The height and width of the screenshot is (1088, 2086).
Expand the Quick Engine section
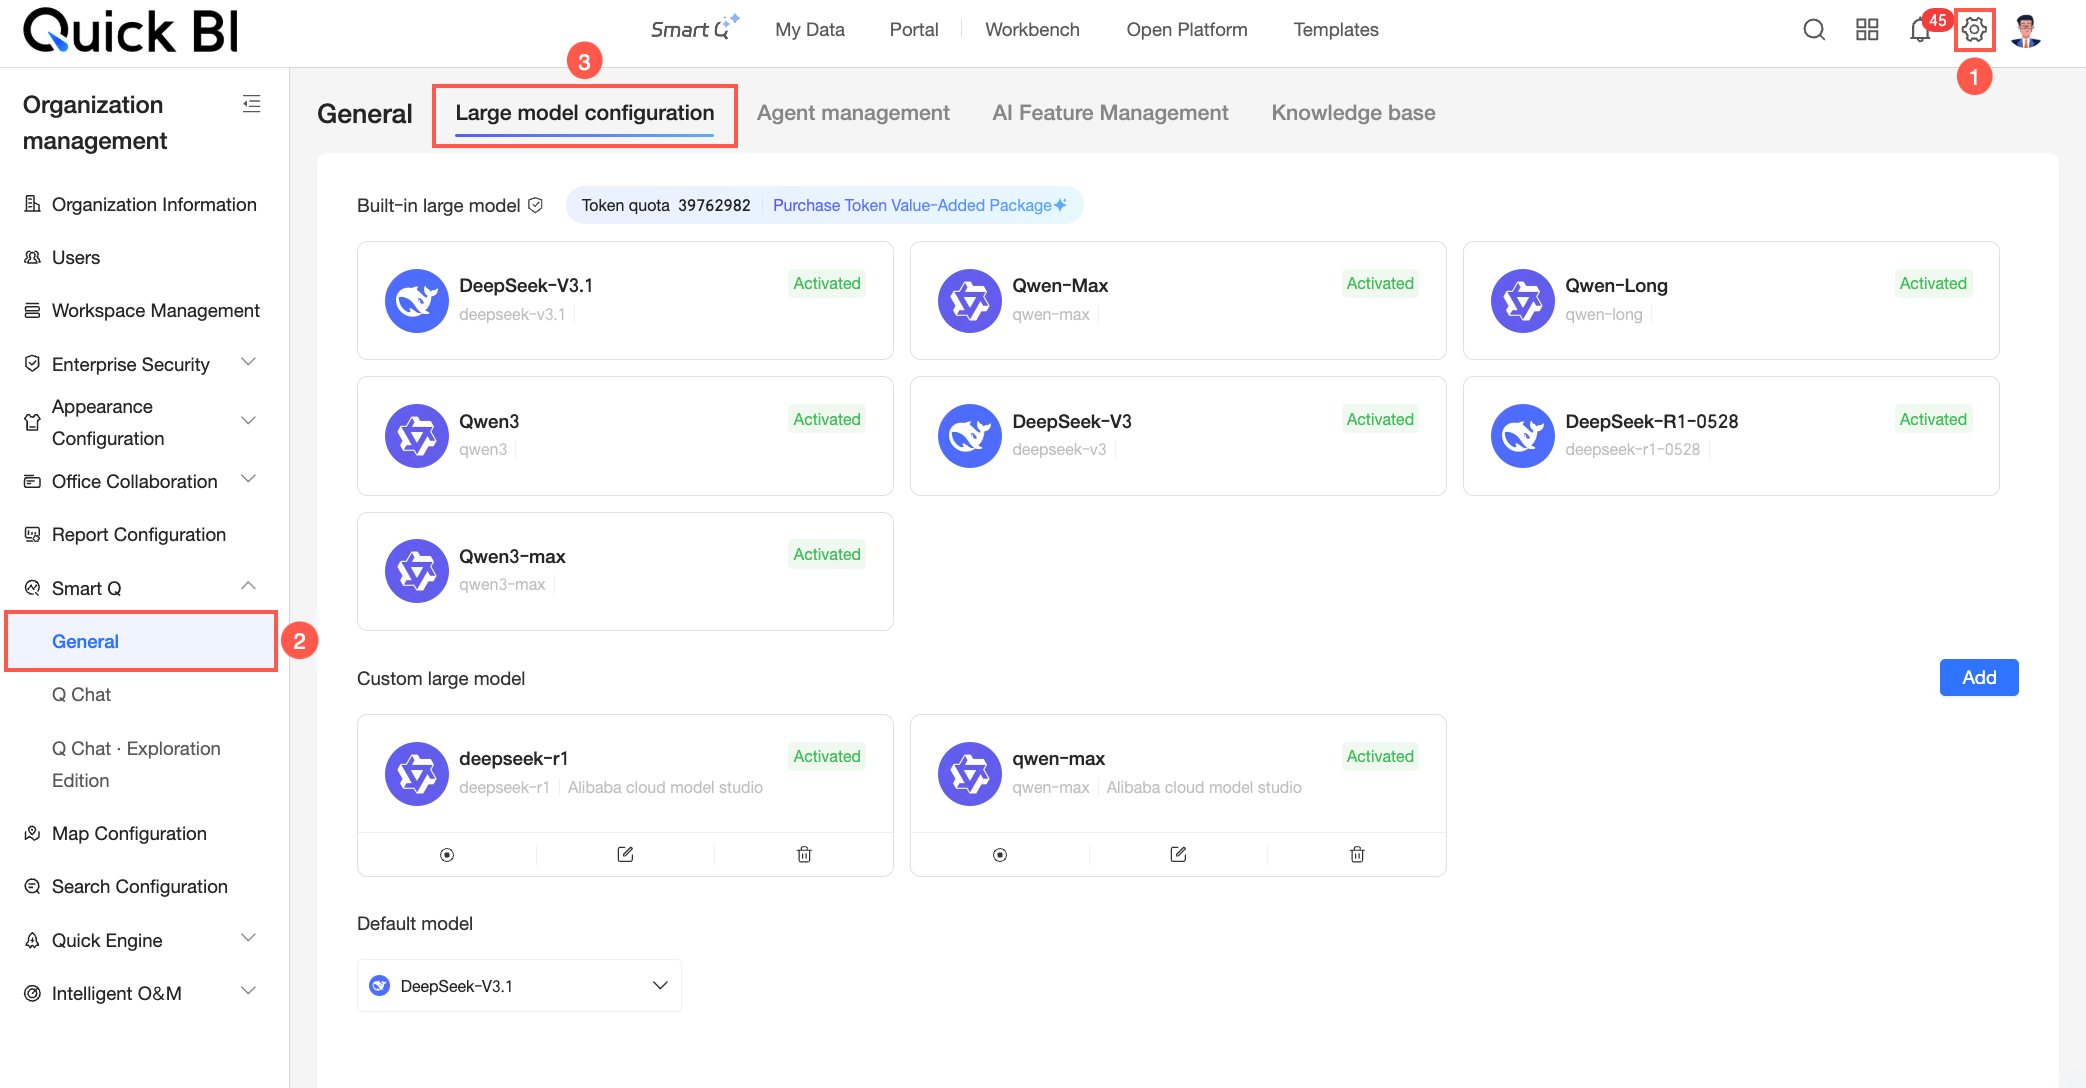249,938
